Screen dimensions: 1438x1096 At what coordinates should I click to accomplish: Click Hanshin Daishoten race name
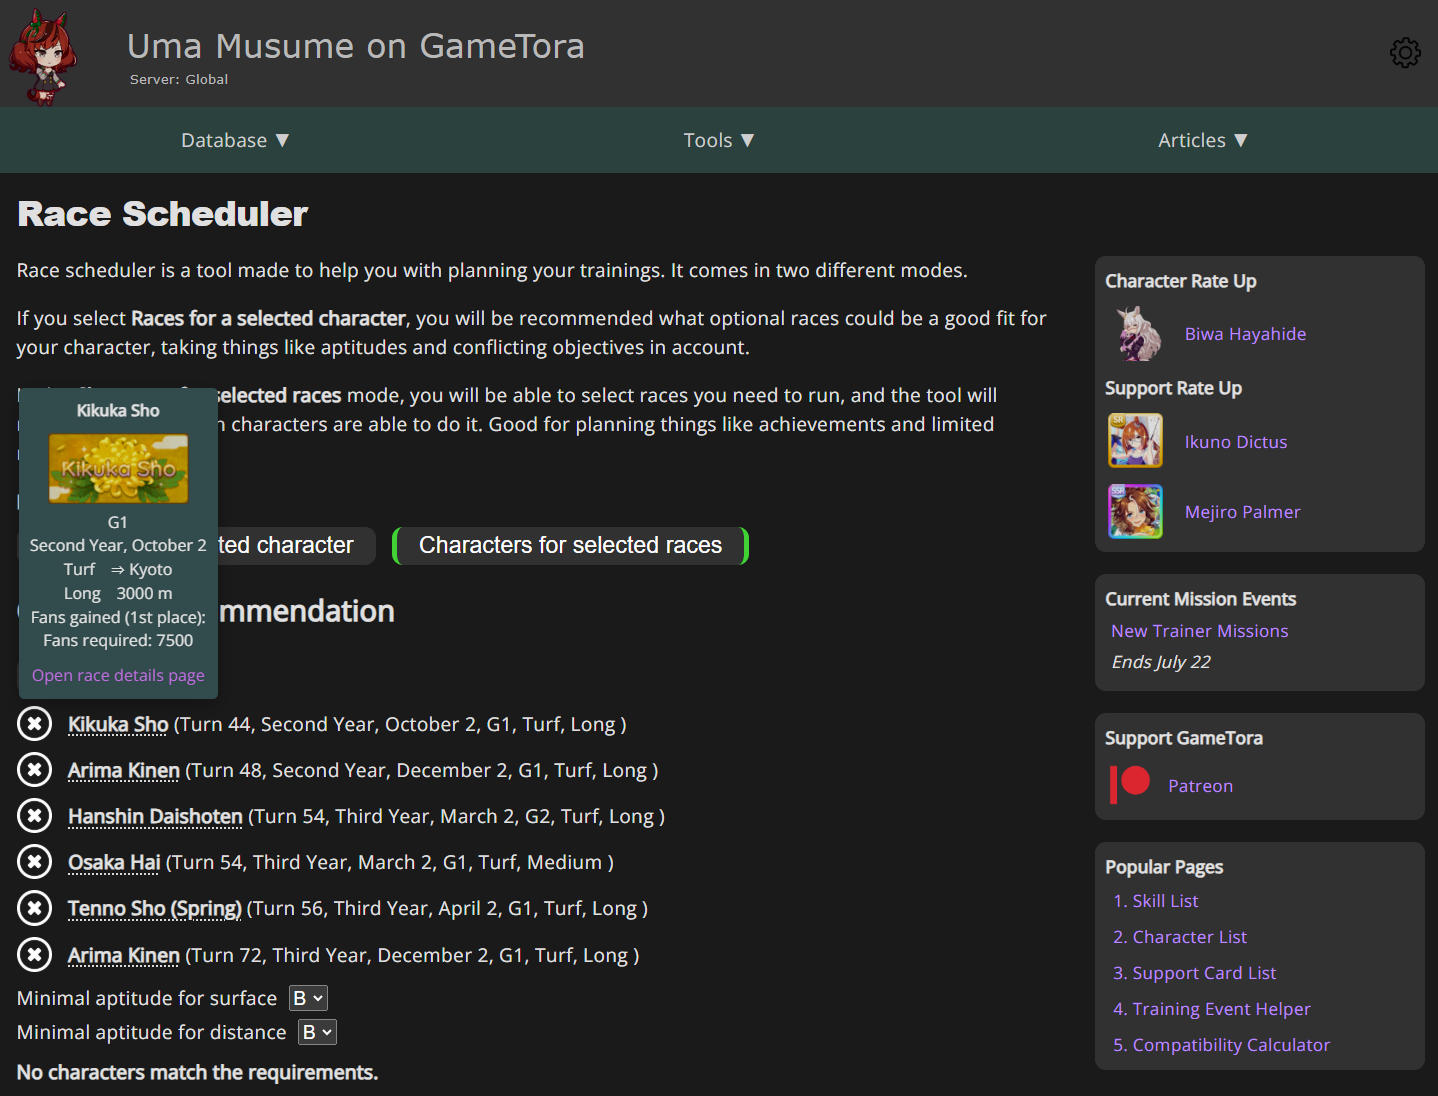pos(155,816)
